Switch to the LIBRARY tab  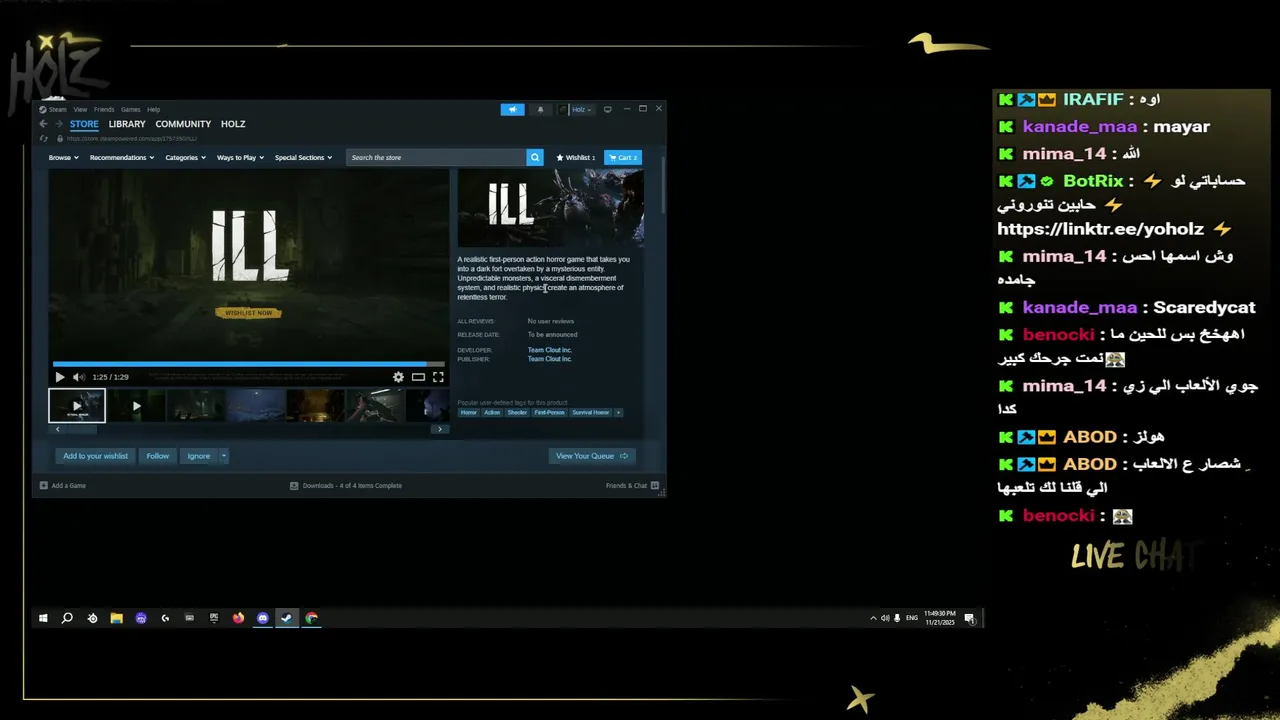click(x=127, y=124)
